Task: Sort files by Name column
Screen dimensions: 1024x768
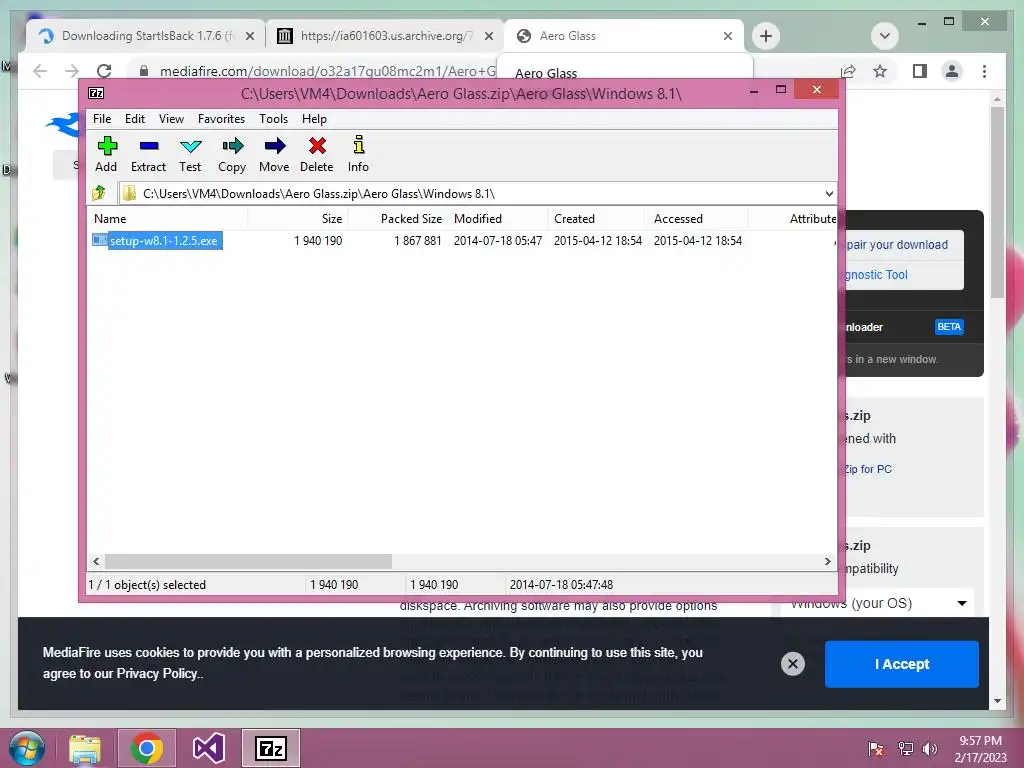Action: [x=167, y=219]
